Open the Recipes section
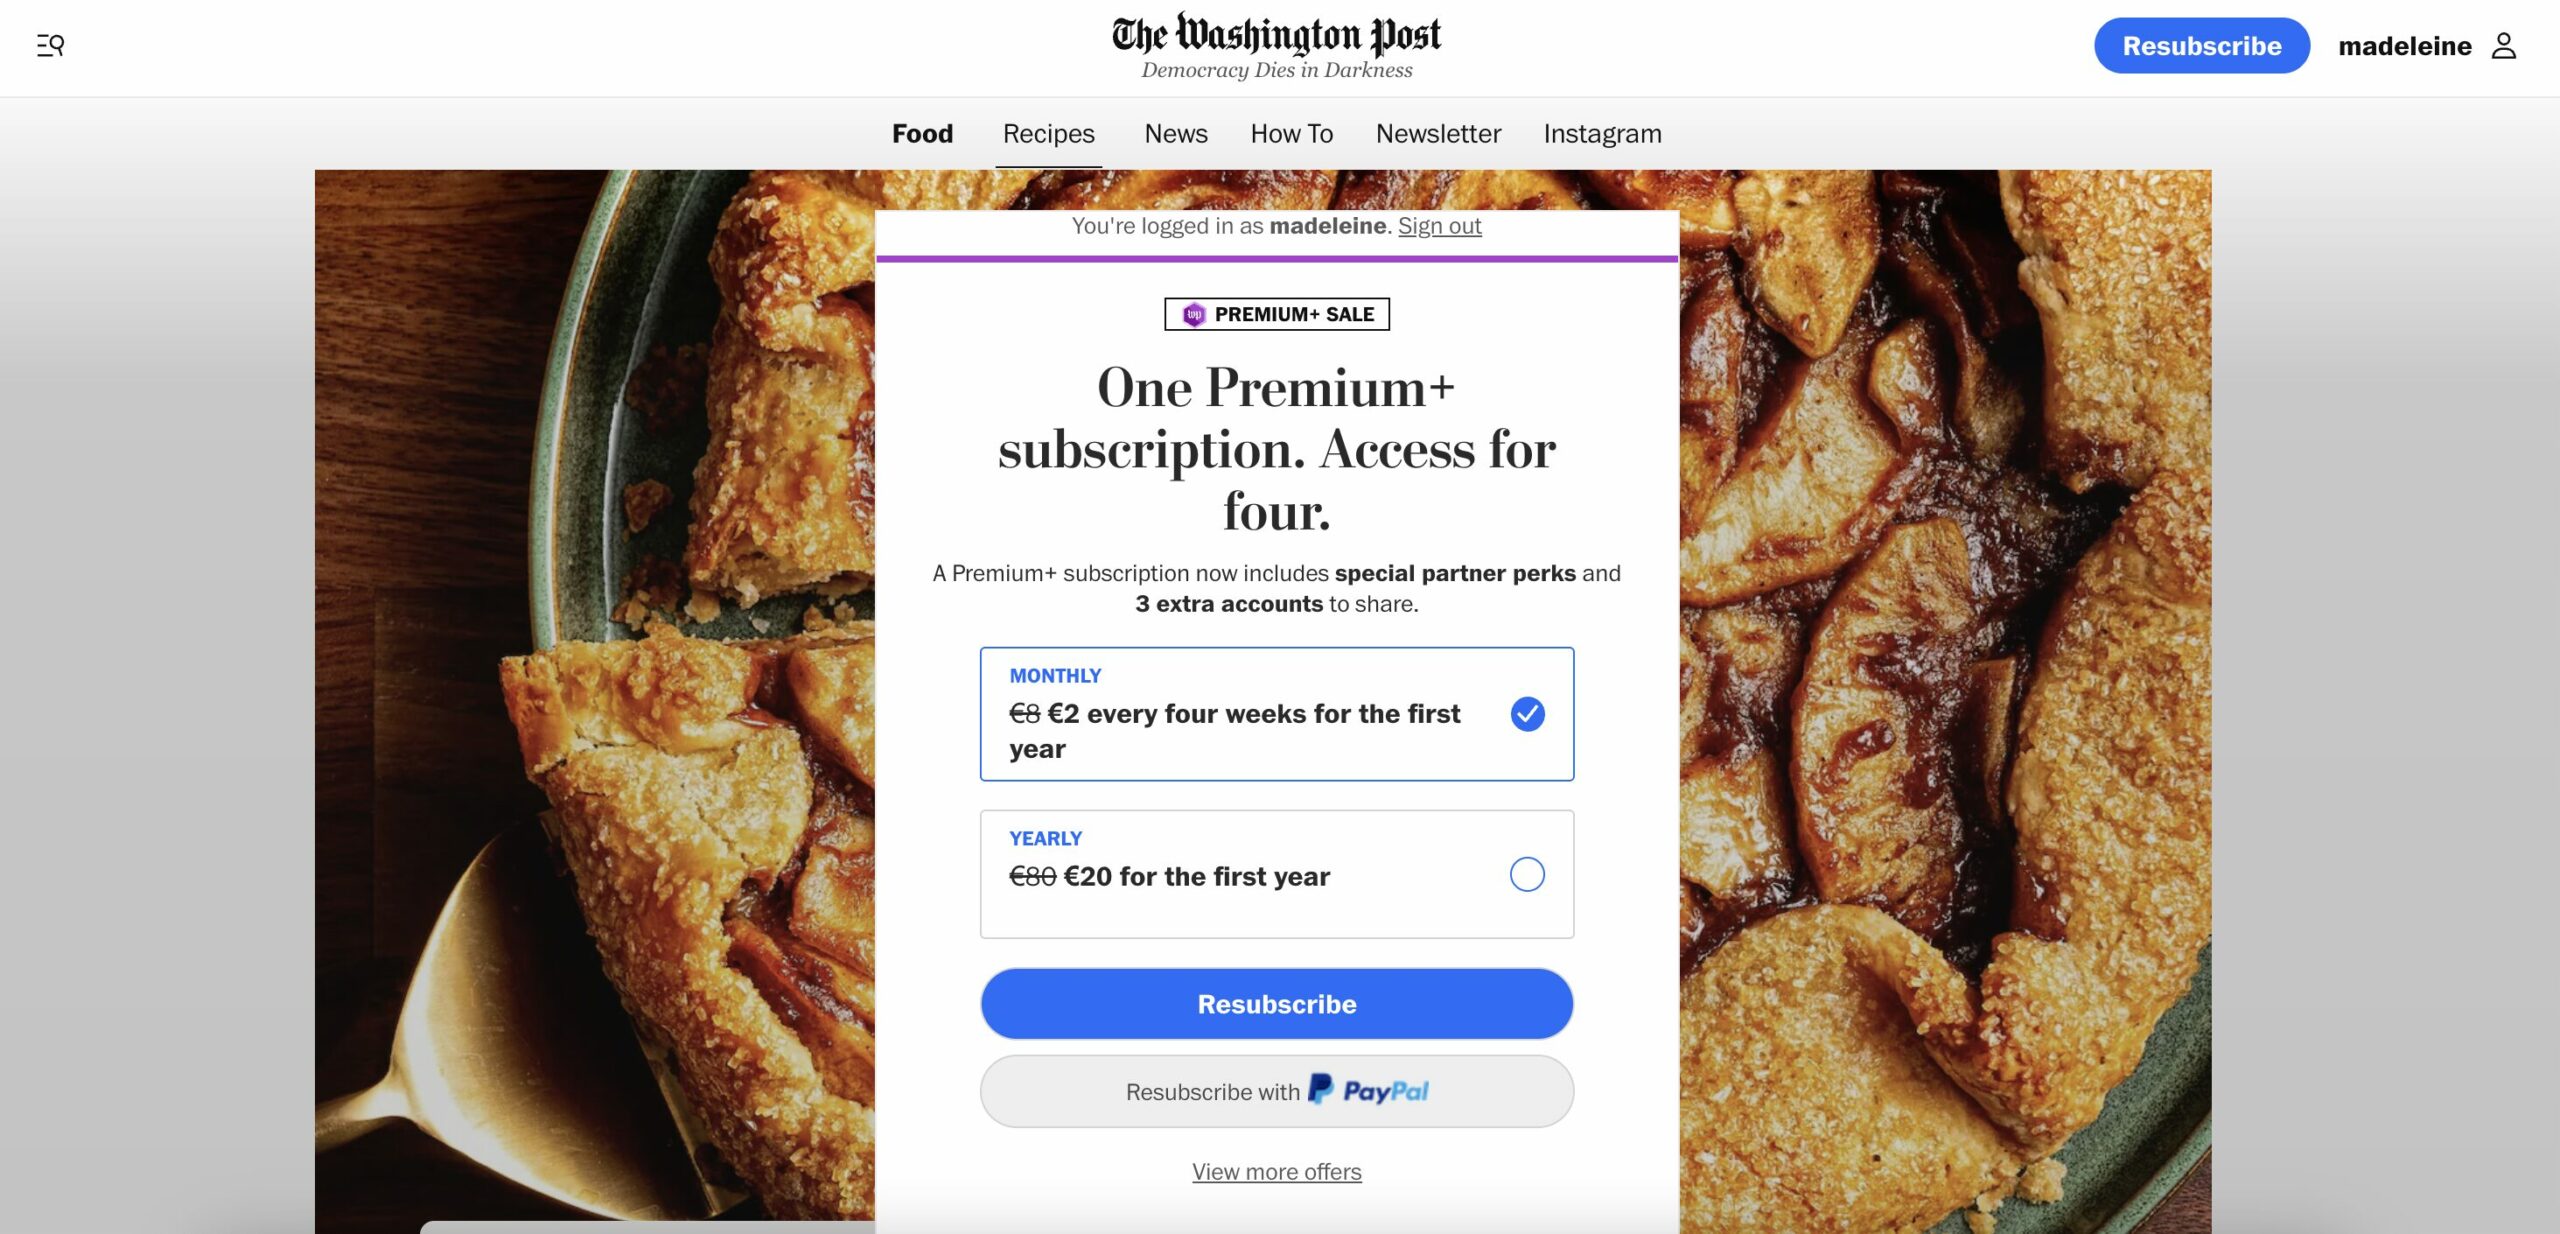This screenshot has height=1234, width=2560. (1048, 133)
